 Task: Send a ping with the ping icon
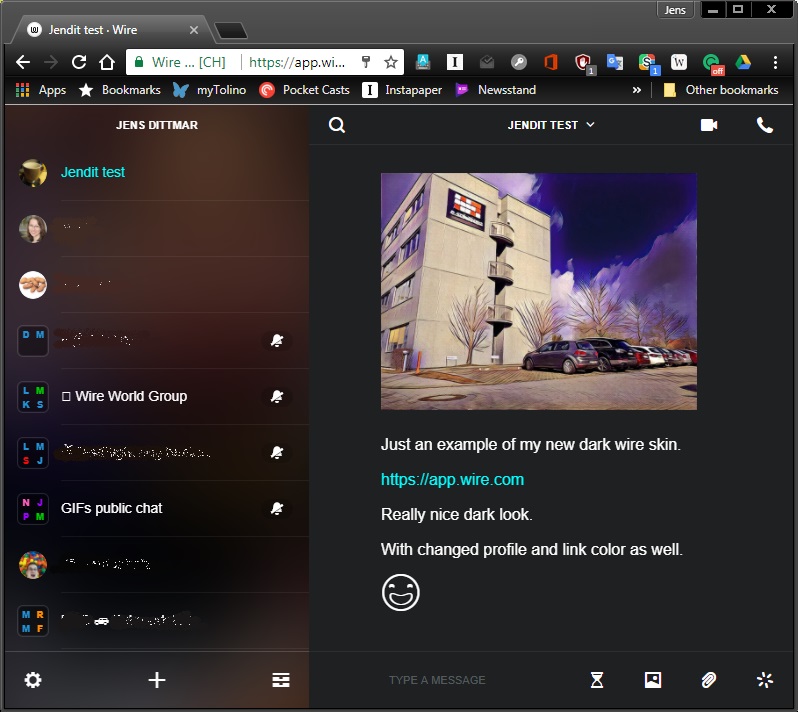(x=764, y=679)
